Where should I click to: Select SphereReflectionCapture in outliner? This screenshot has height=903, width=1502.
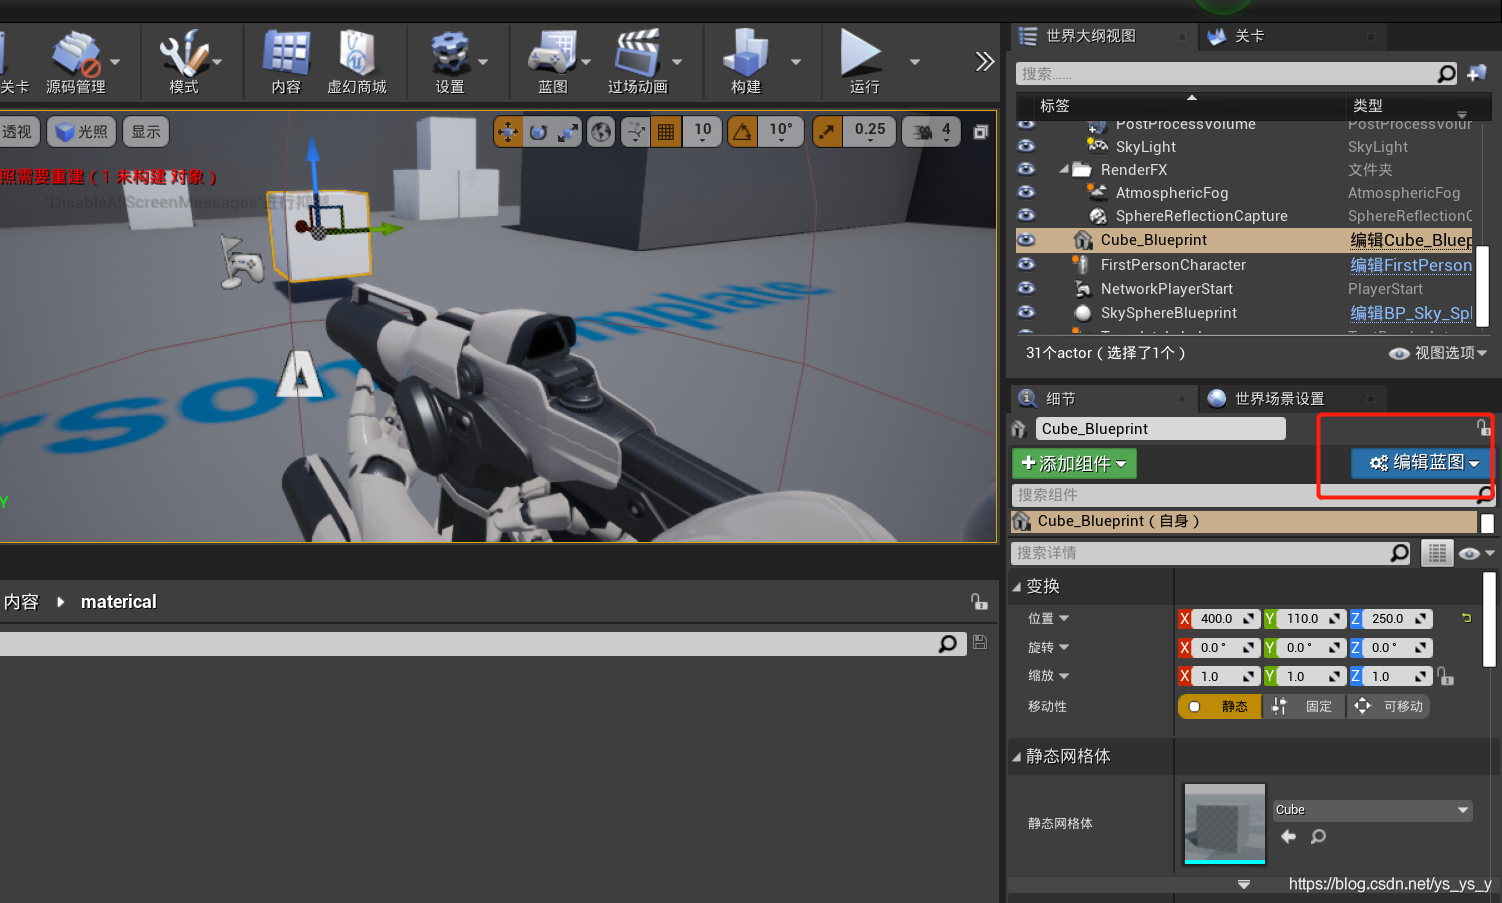[x=1201, y=216]
